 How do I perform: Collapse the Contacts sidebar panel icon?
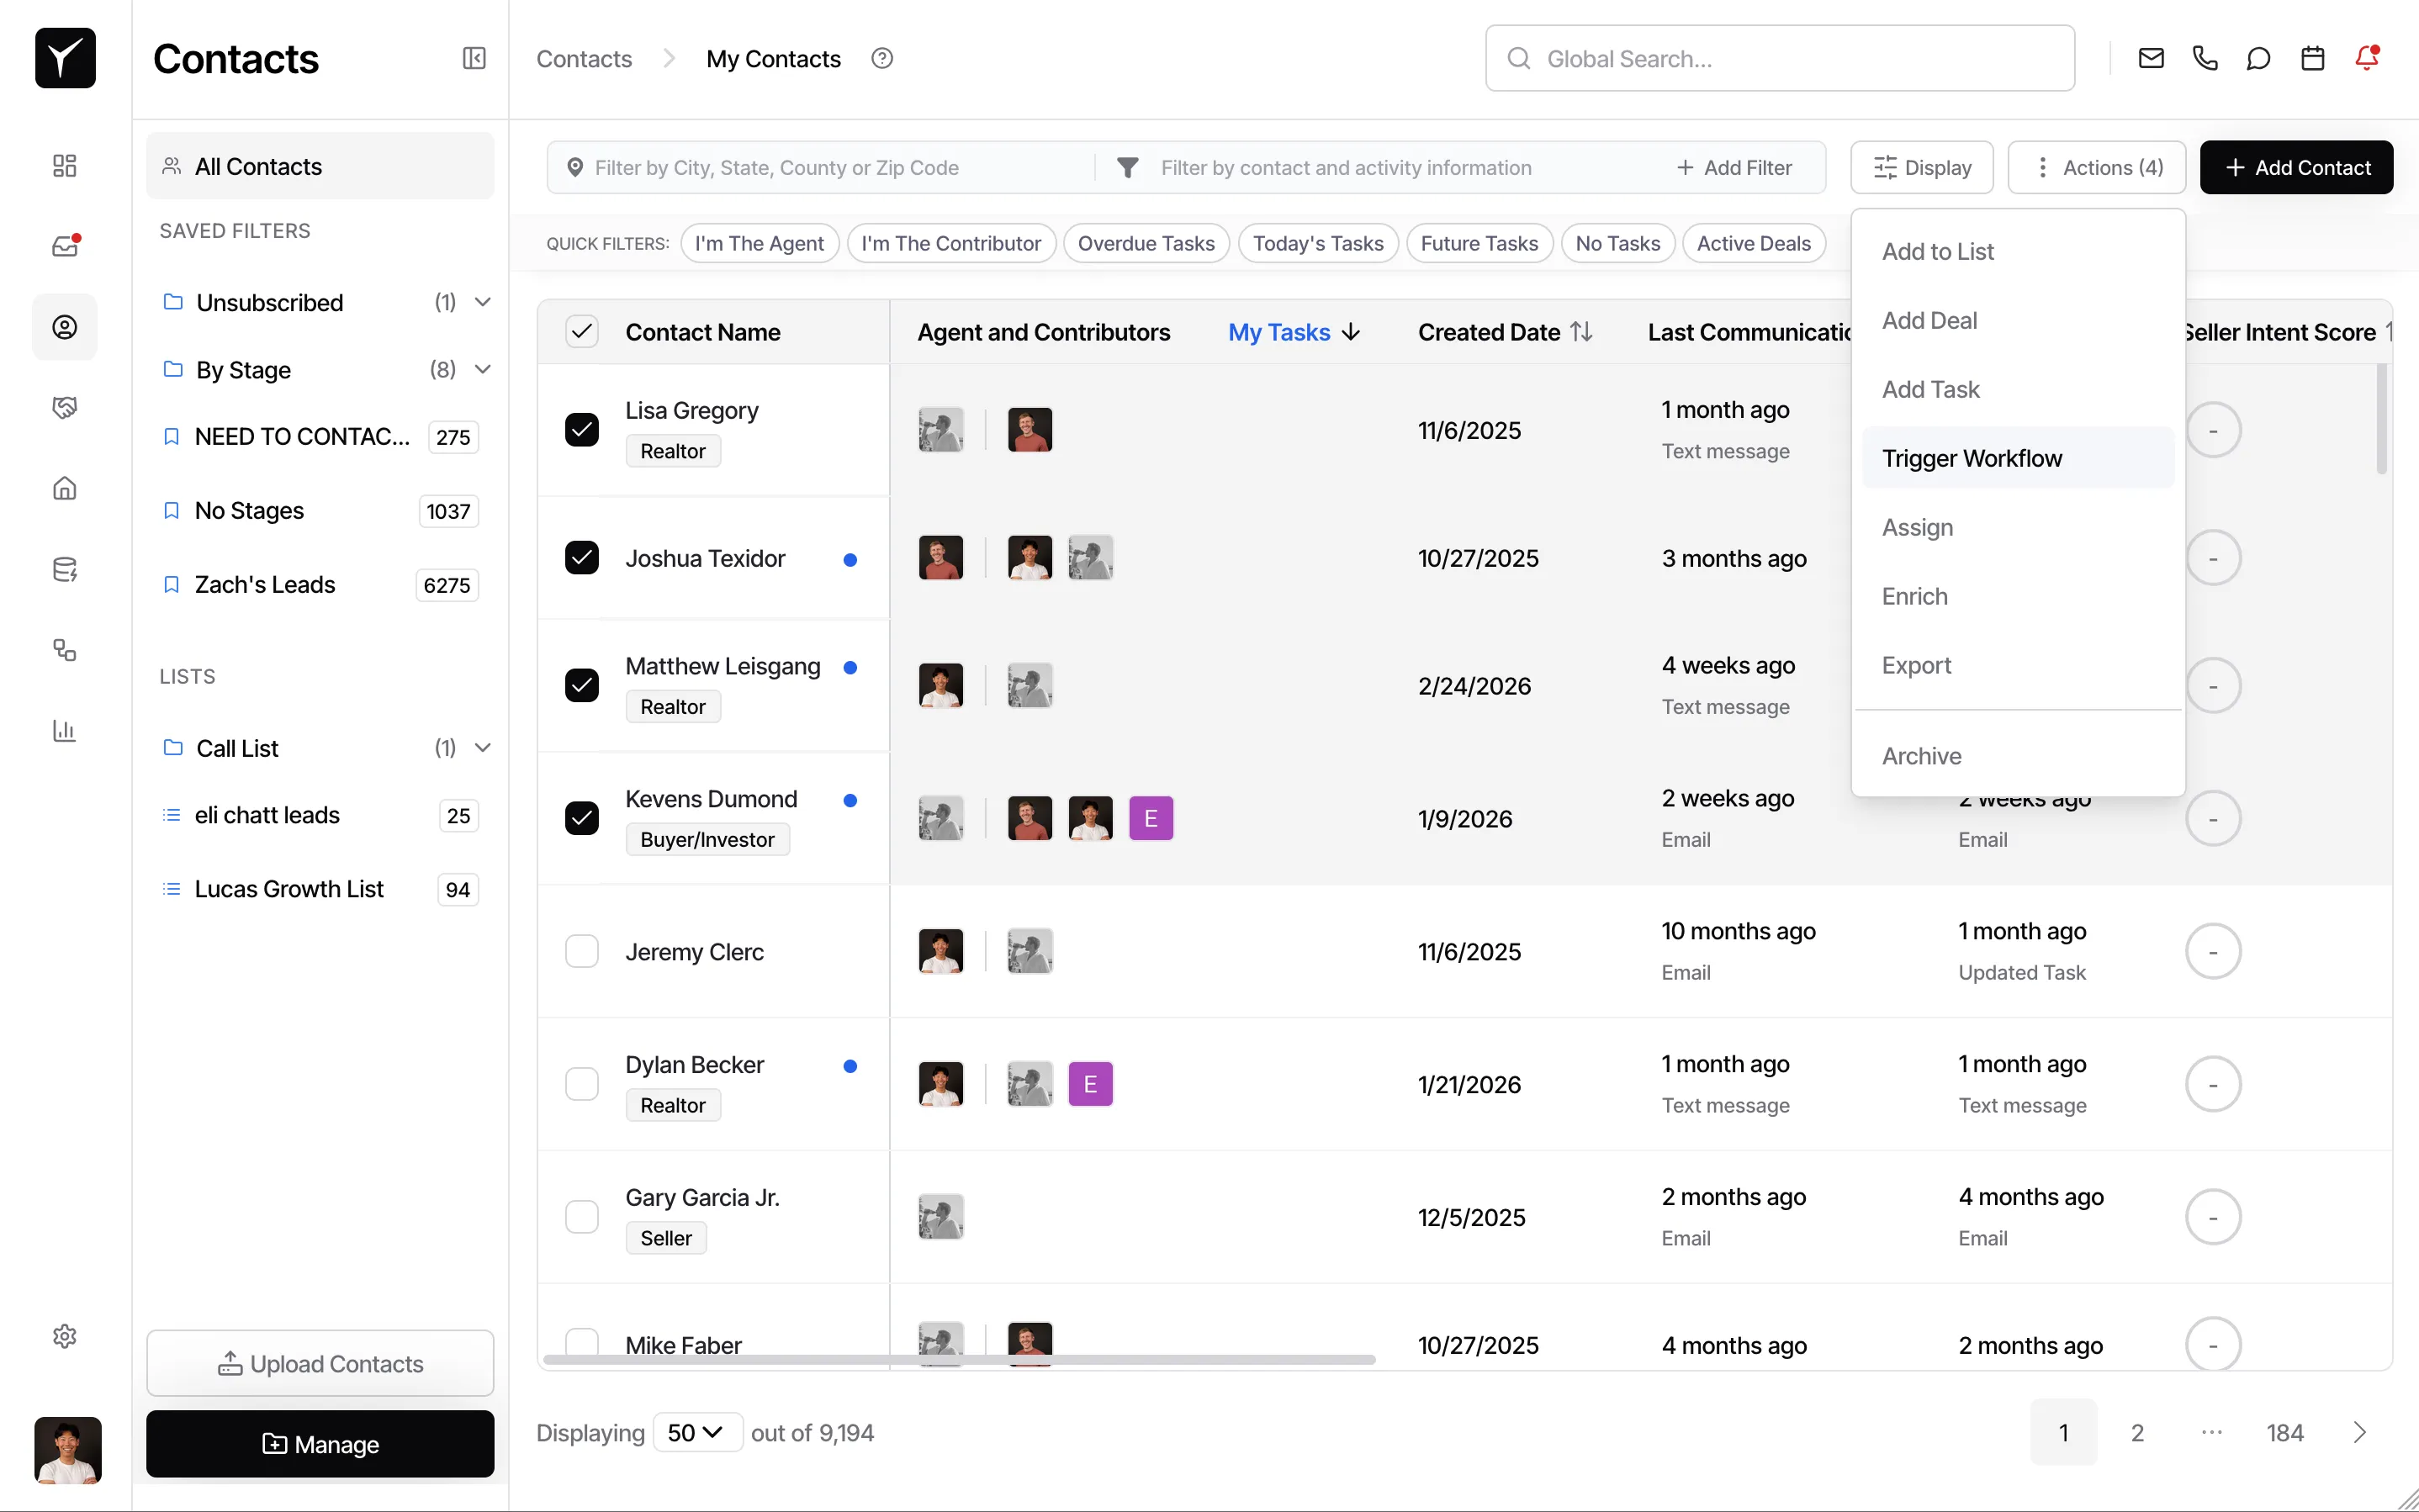tap(474, 58)
